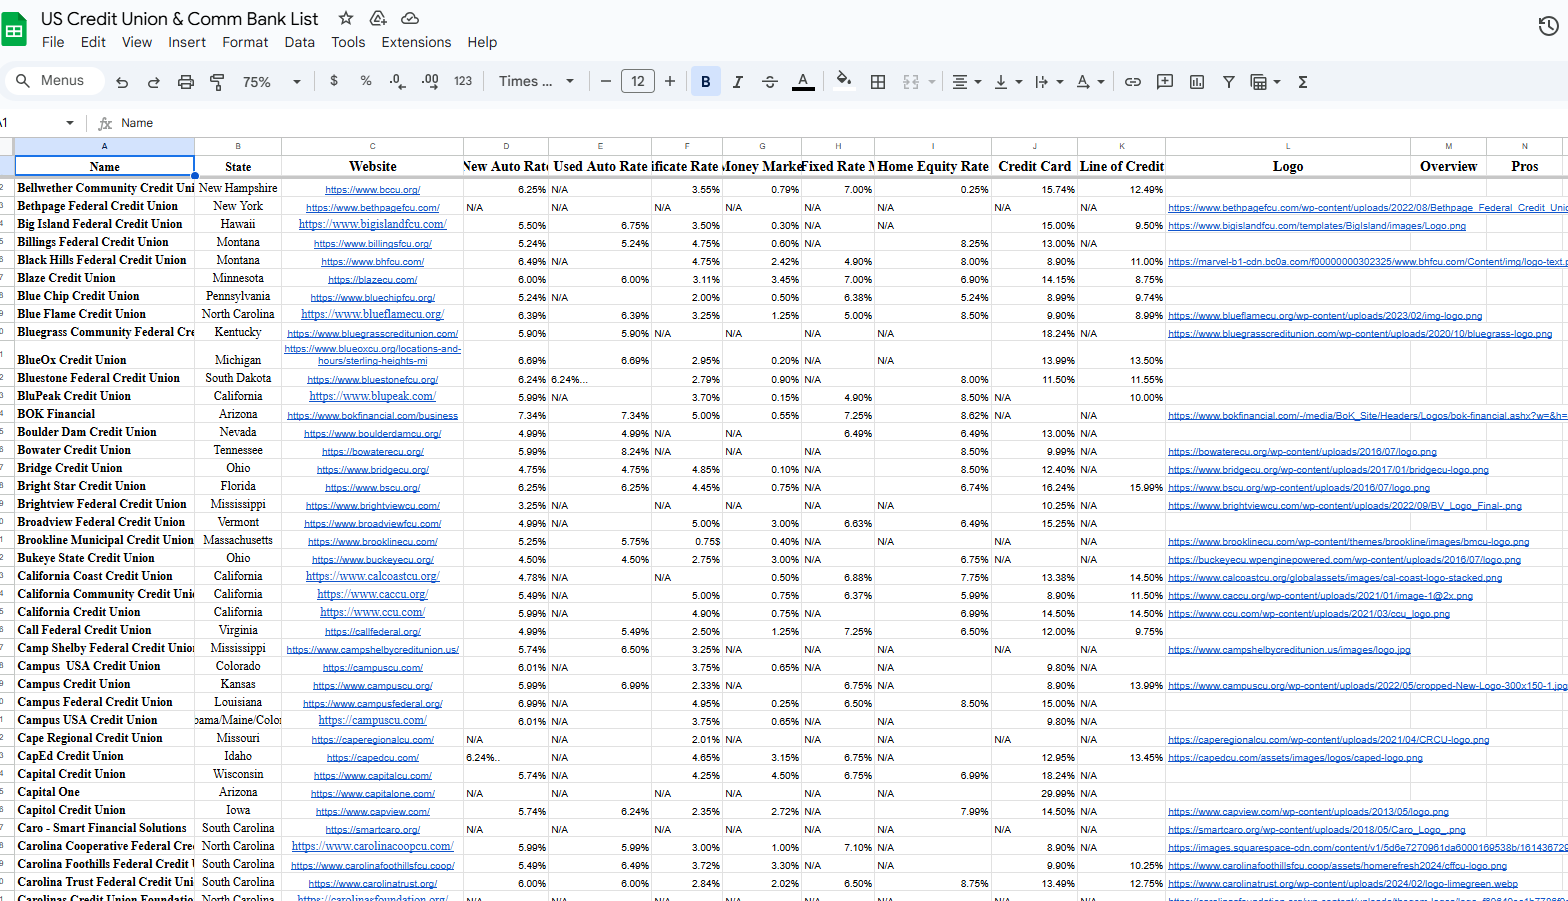Screen dimensions: 1568x901
Task: Open the blazecu.com website link
Action: click(x=373, y=279)
